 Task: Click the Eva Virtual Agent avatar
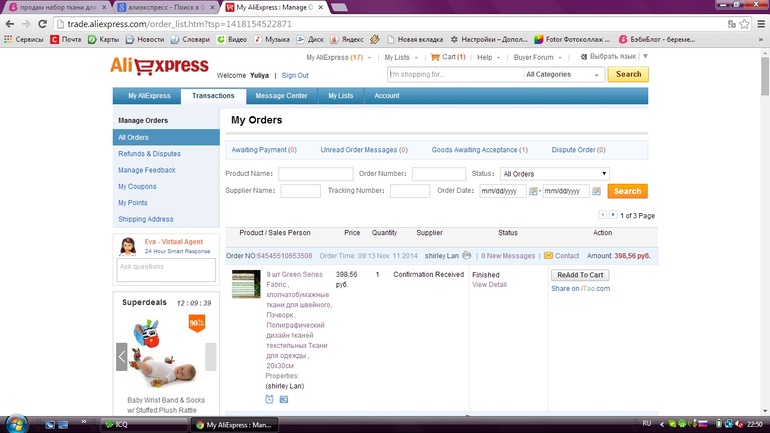coord(127,246)
